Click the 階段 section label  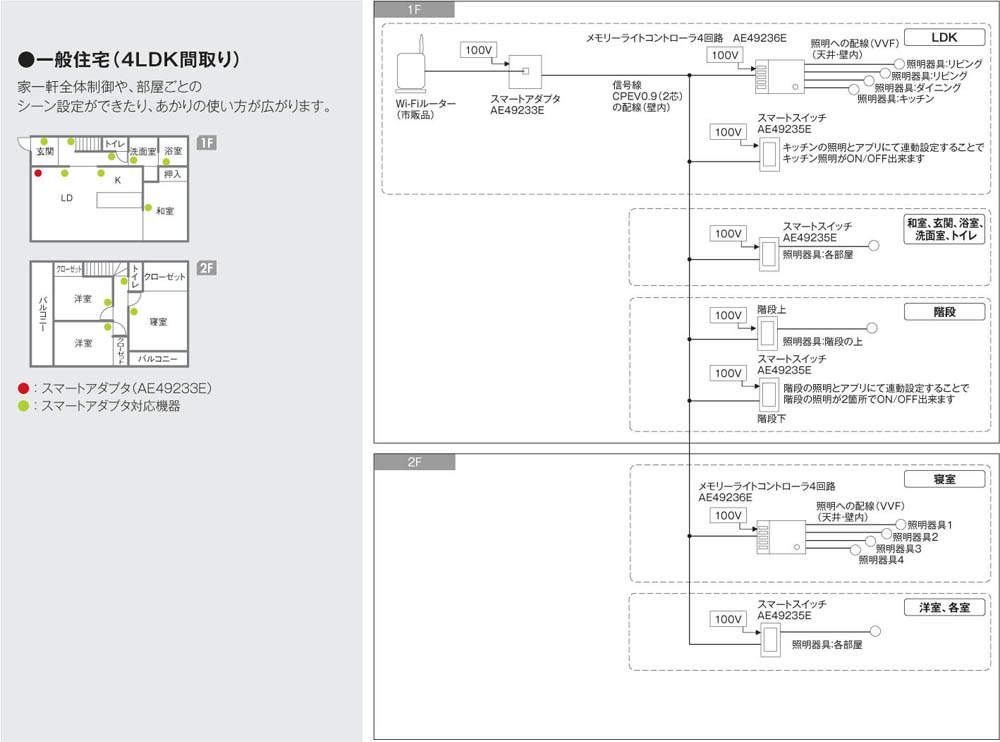click(945, 312)
